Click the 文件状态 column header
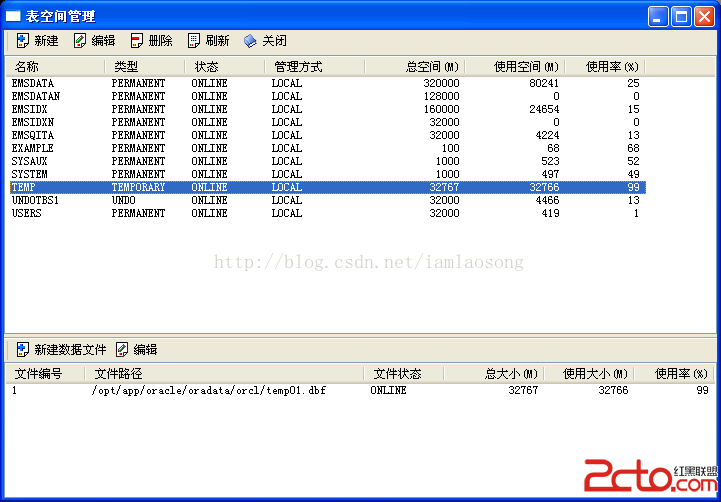The height and width of the screenshot is (502, 721). click(403, 374)
